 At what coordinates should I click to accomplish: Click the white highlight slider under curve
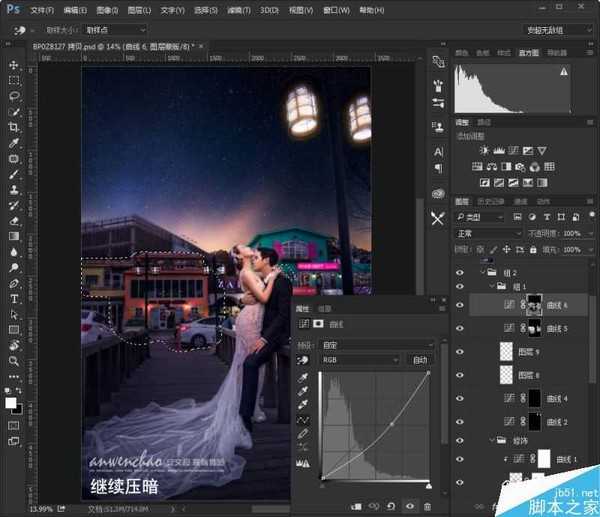coord(428,486)
